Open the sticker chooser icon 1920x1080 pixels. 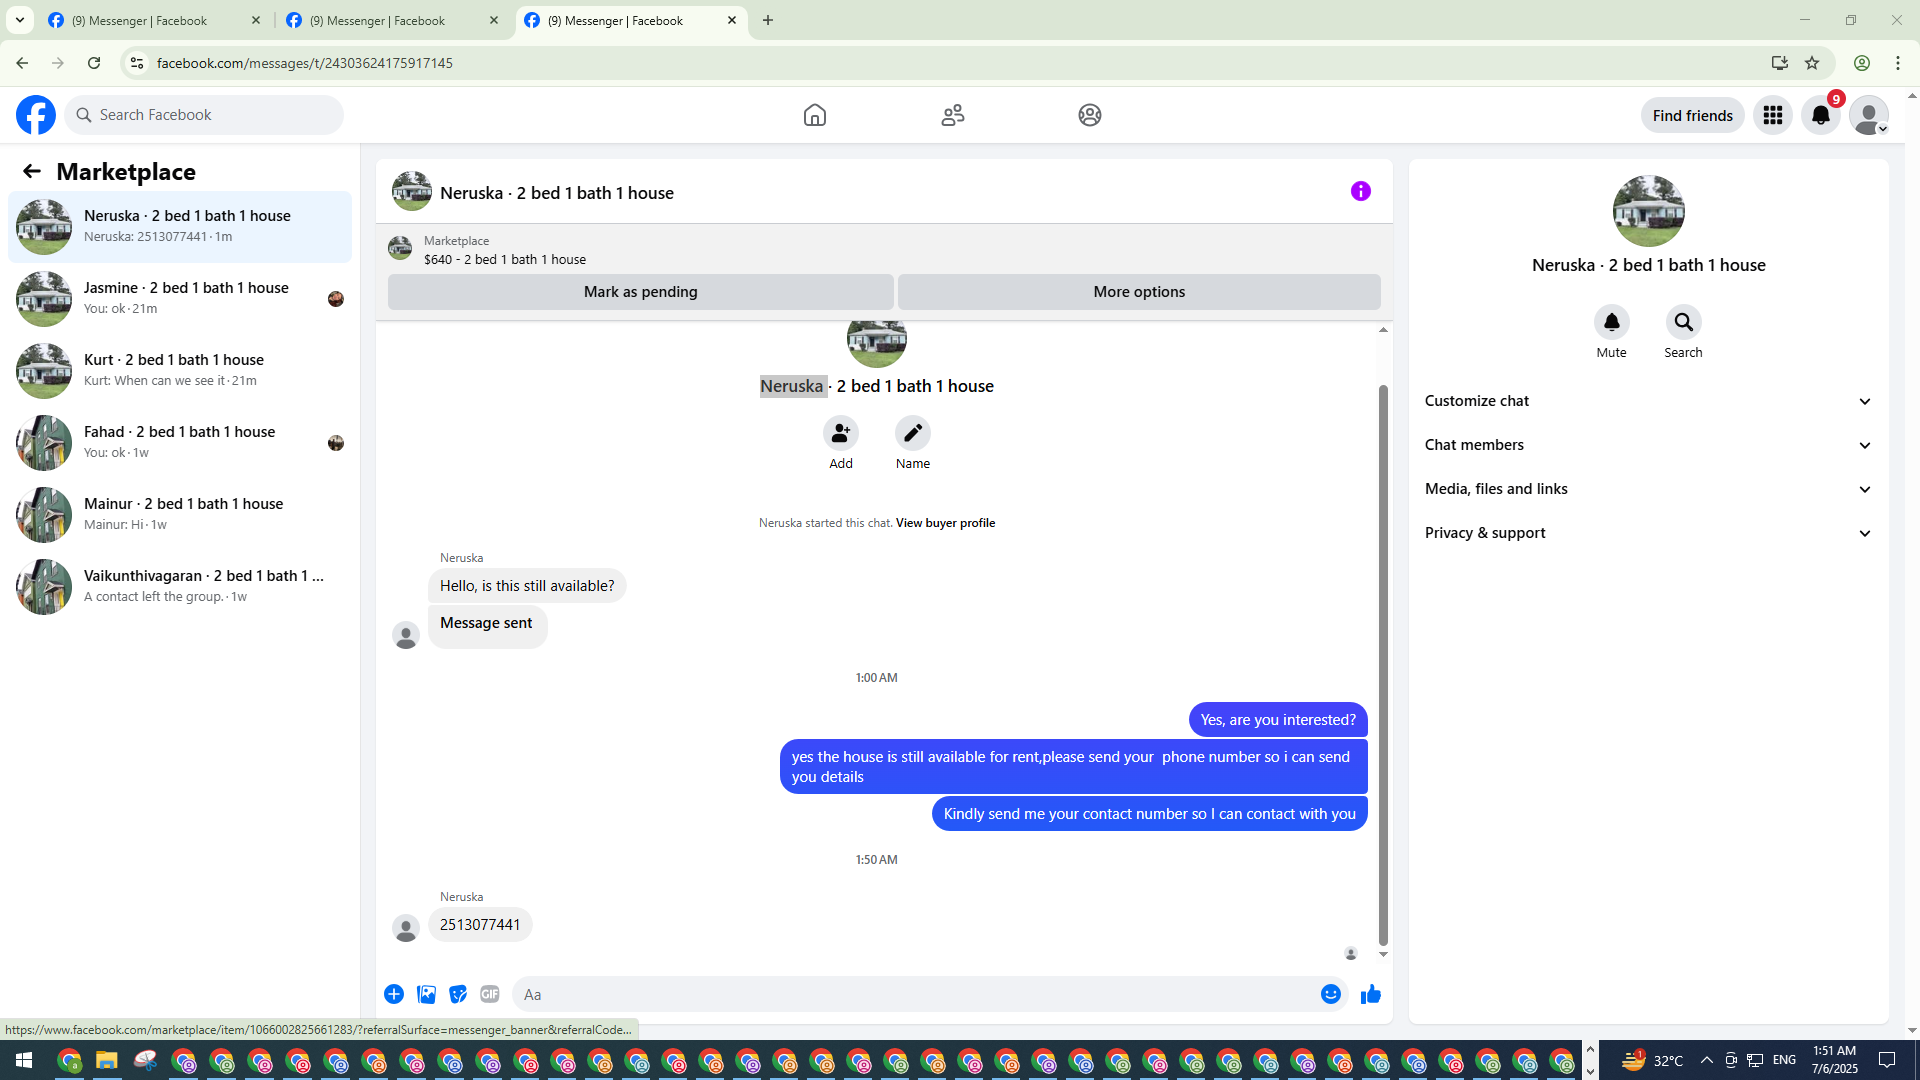click(458, 994)
